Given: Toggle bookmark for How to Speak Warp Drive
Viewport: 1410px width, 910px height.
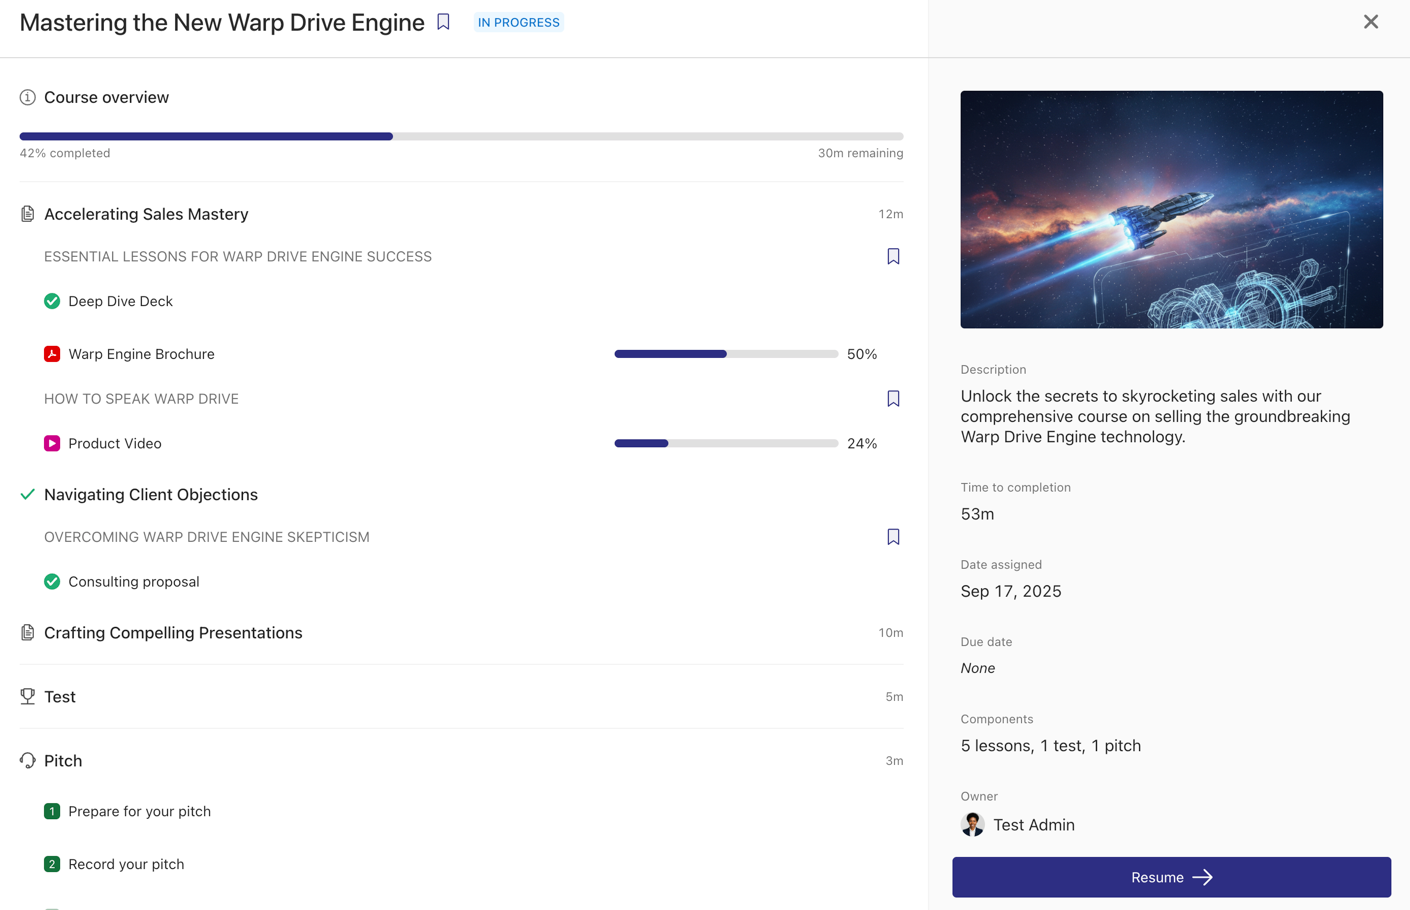Looking at the screenshot, I should [893, 399].
